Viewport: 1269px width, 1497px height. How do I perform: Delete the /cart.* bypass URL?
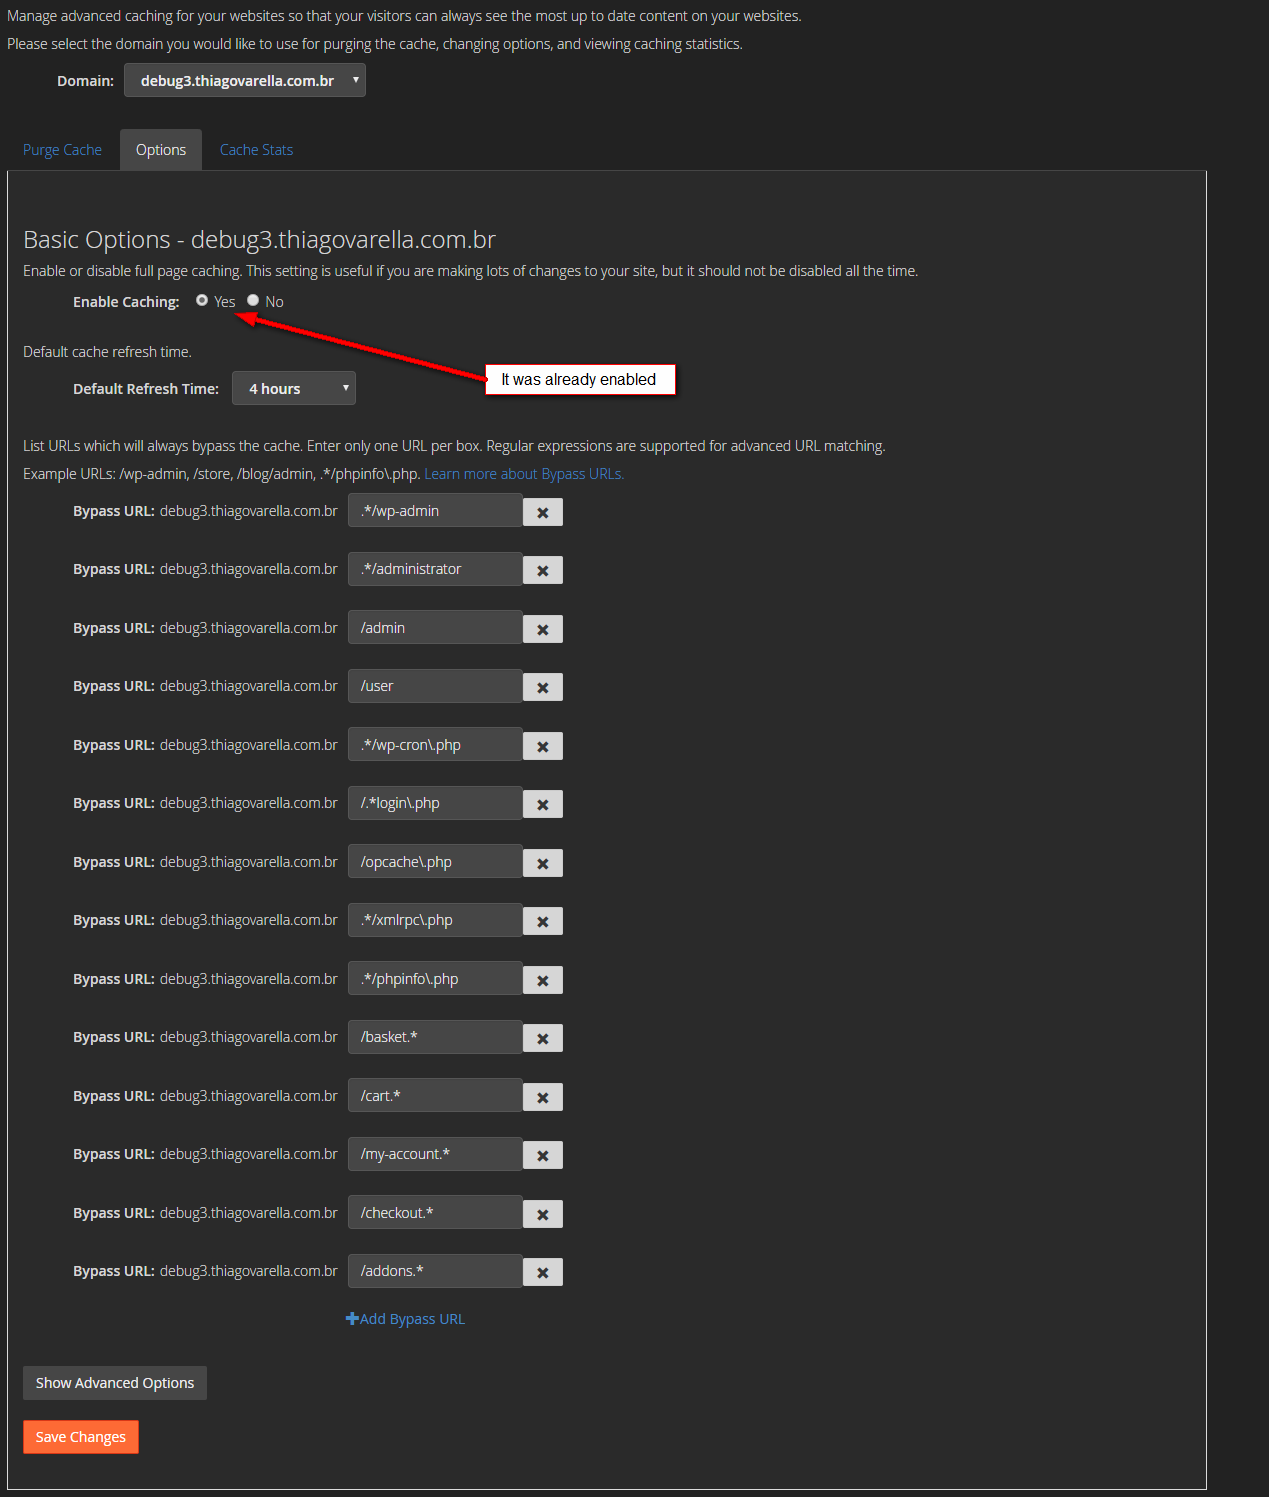[543, 1097]
